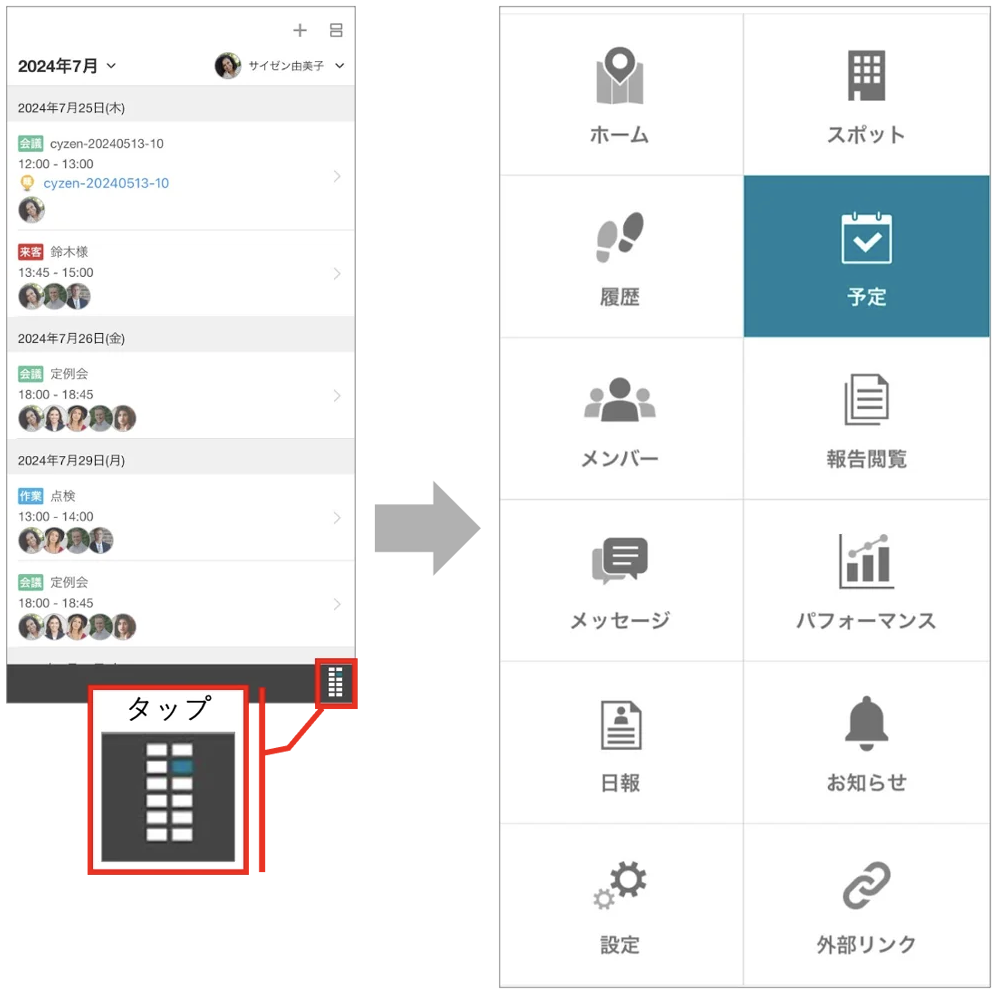The image size is (1002, 1000).
Task: Open the 2024年7月 month dropdown
Action: pos(66,66)
